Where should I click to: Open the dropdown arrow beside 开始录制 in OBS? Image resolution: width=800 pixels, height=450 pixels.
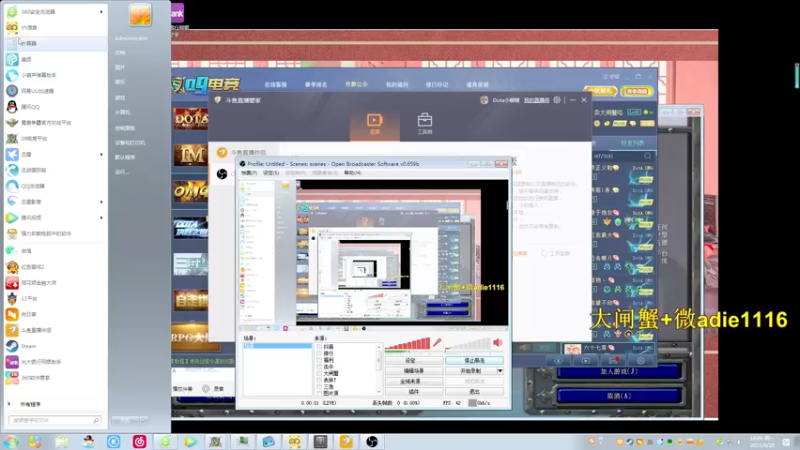500,371
